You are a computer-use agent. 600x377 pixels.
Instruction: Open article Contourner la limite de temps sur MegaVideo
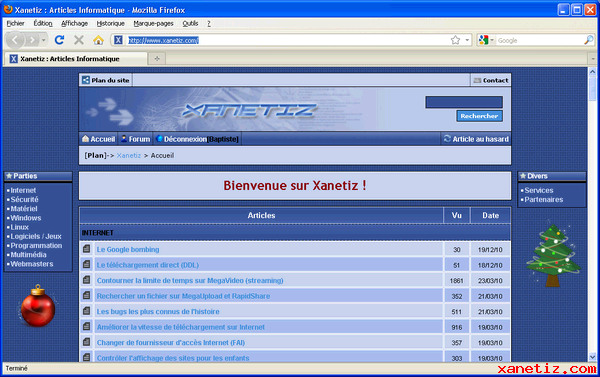click(x=190, y=281)
